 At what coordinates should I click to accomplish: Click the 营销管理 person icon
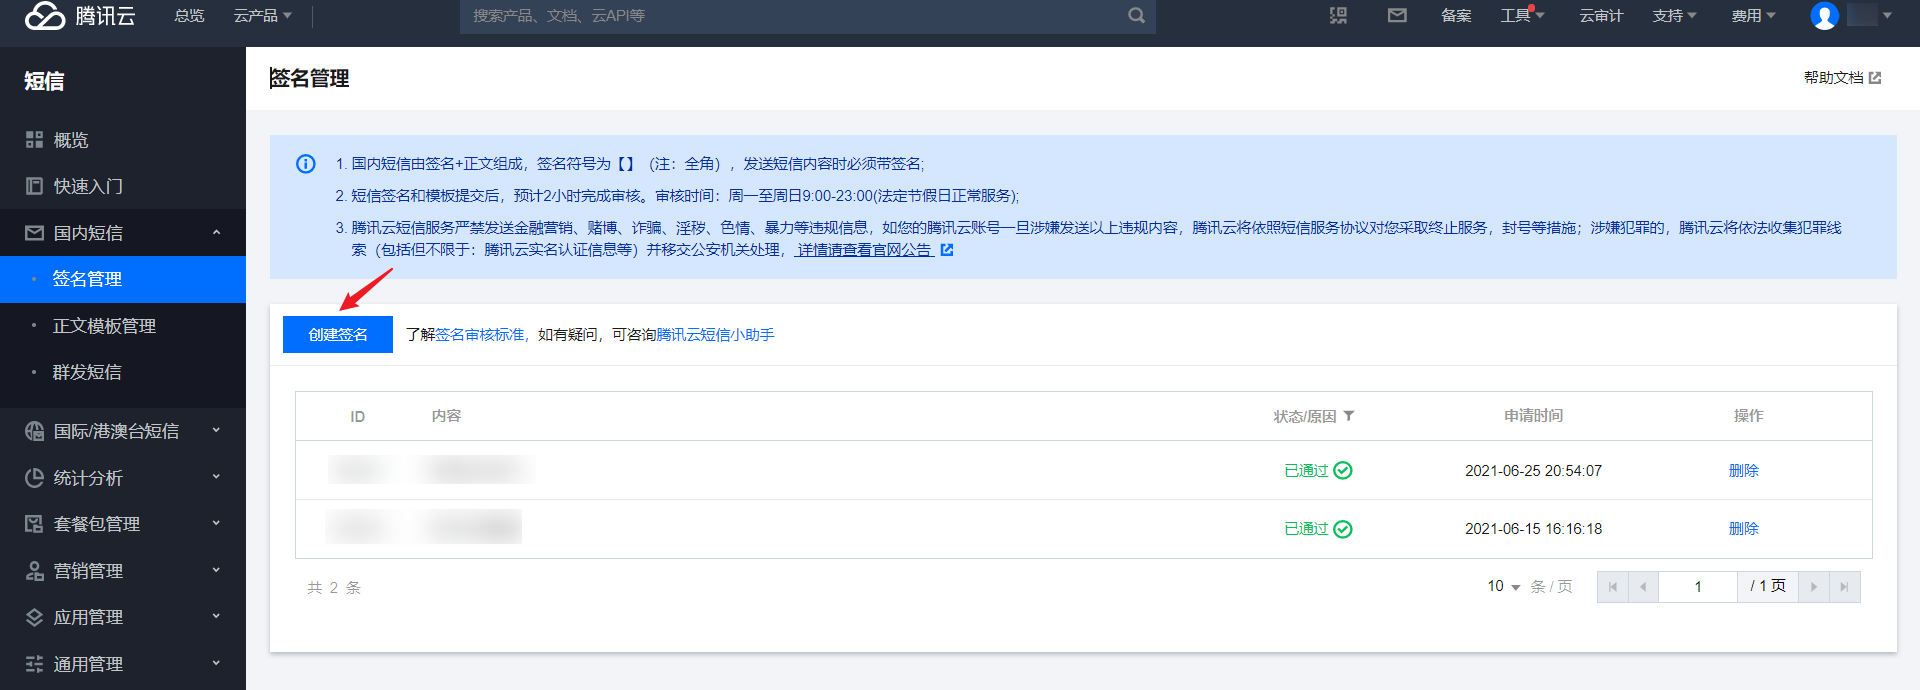click(x=34, y=571)
